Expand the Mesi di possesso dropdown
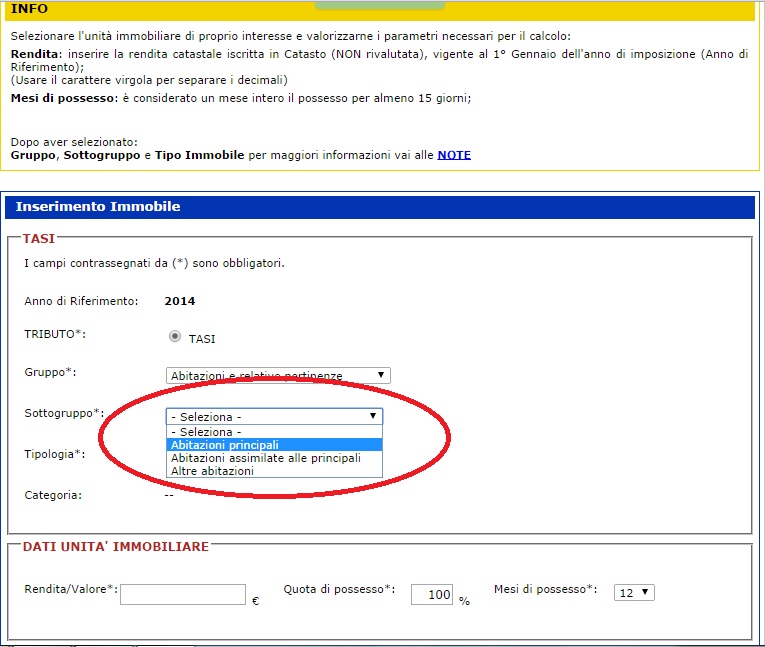Screen dimensions: 765x647 634,592
